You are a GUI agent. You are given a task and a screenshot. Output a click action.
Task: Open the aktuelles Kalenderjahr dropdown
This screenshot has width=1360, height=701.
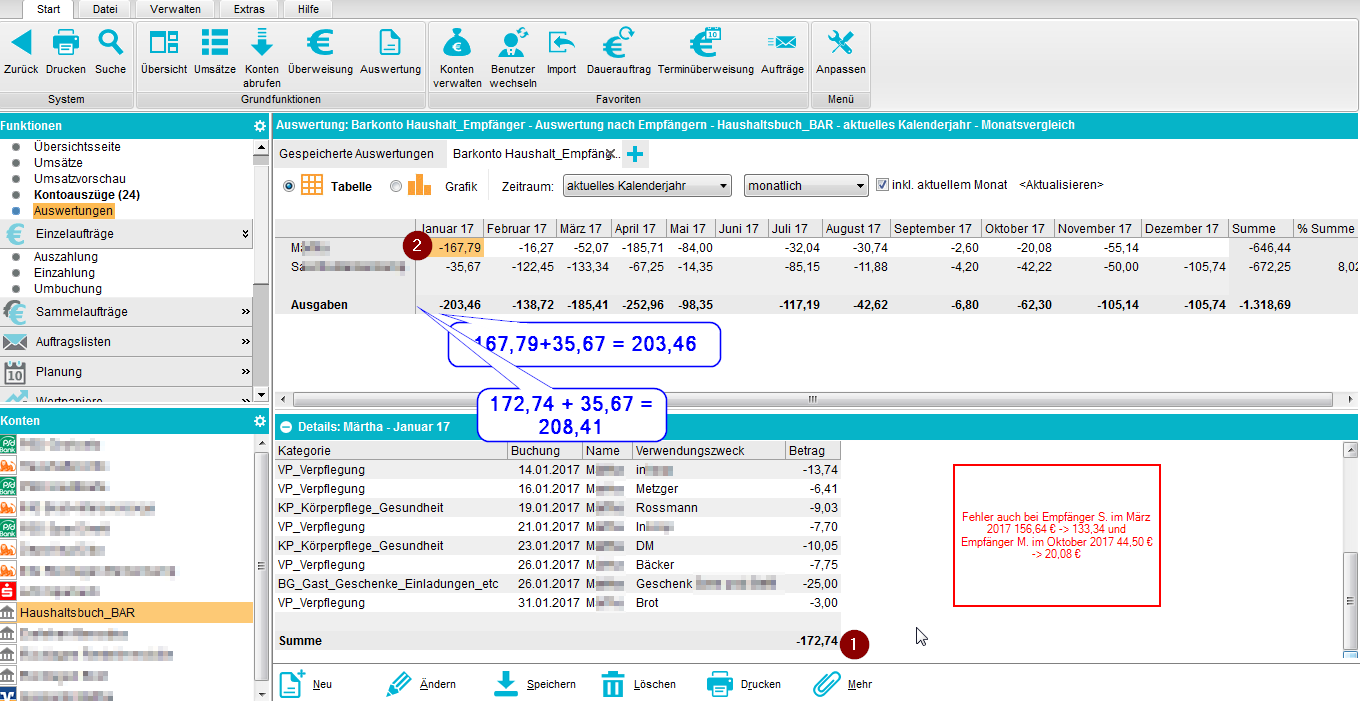tap(647, 186)
